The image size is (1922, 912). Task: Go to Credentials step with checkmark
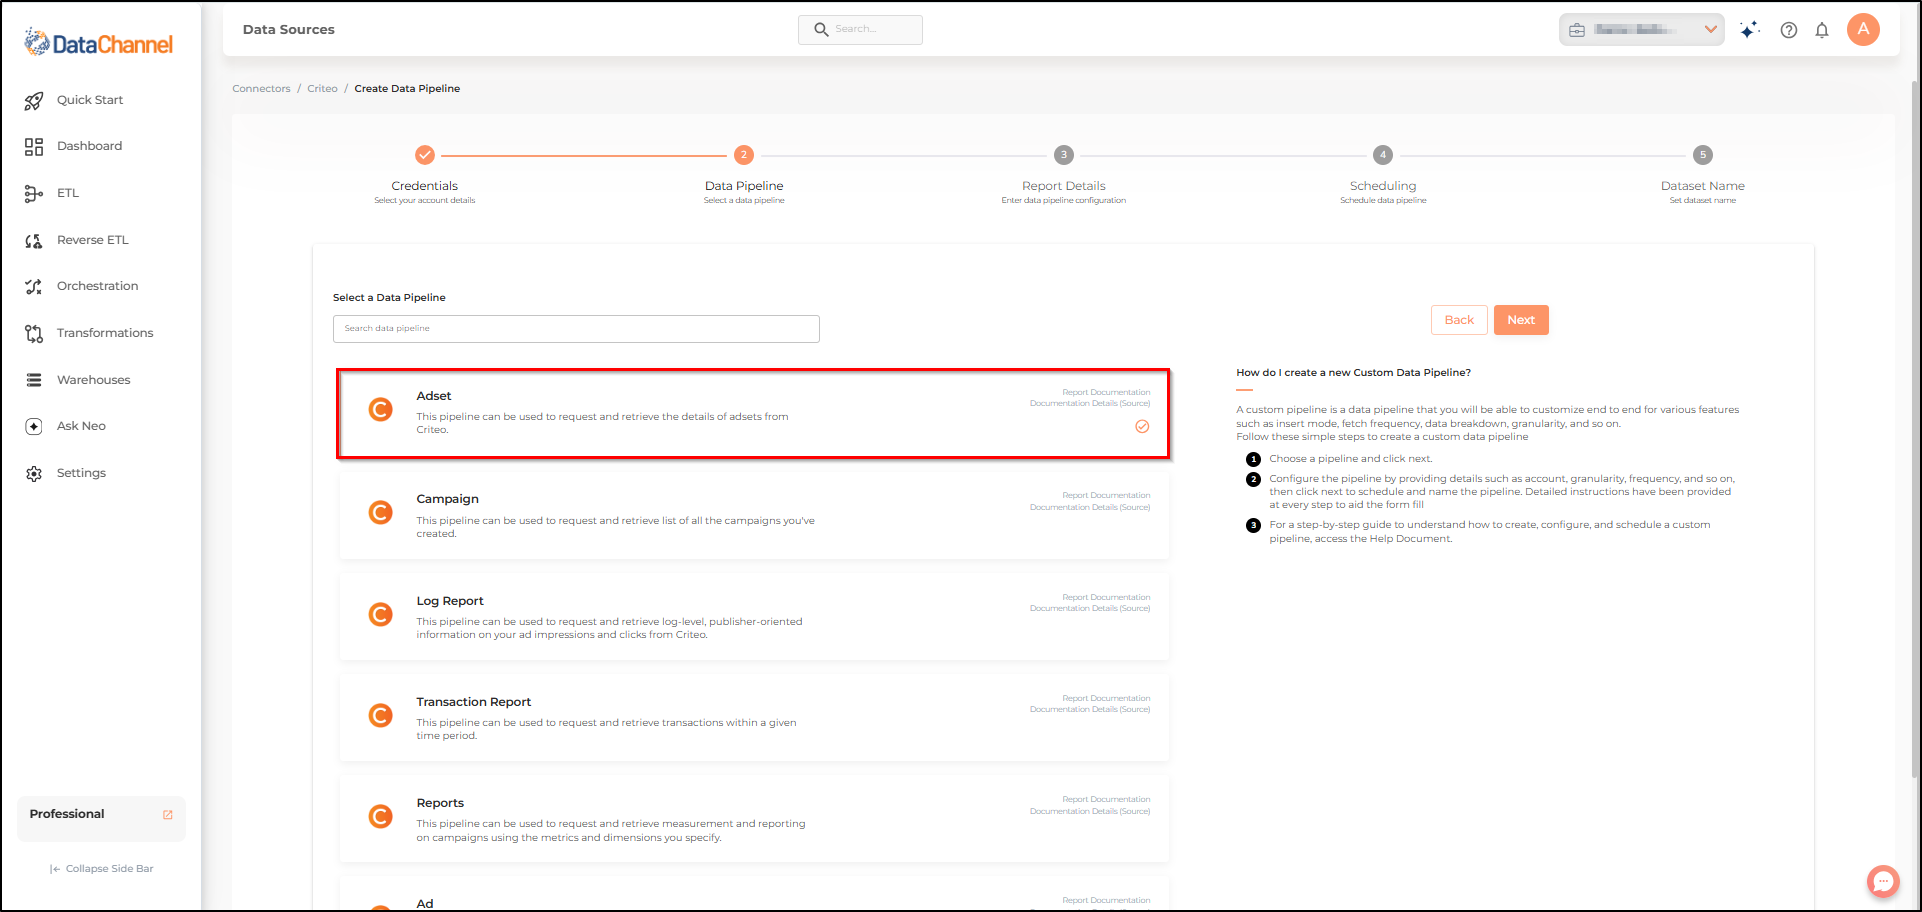[425, 155]
